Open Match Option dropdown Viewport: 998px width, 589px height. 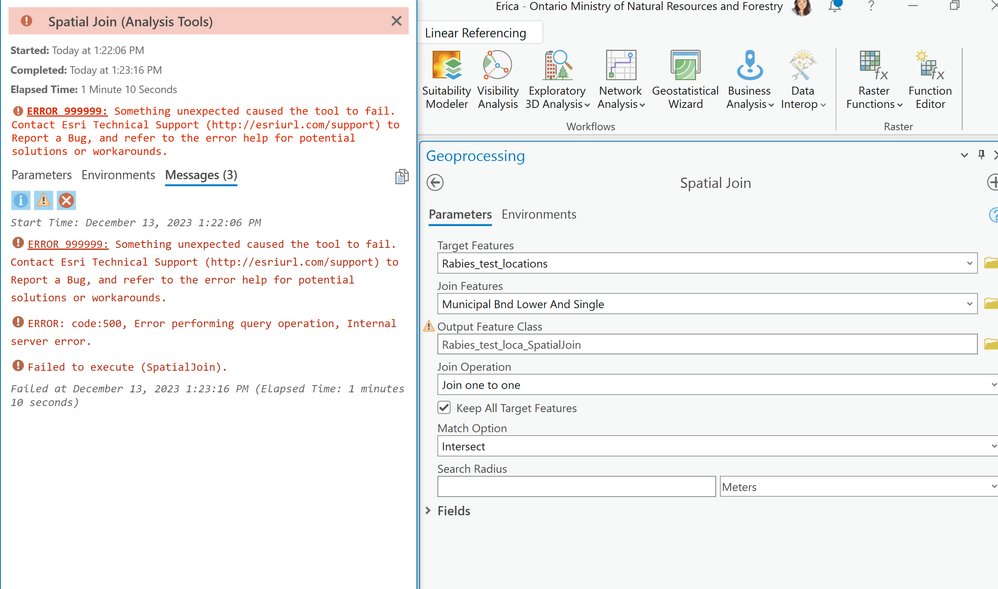(994, 446)
